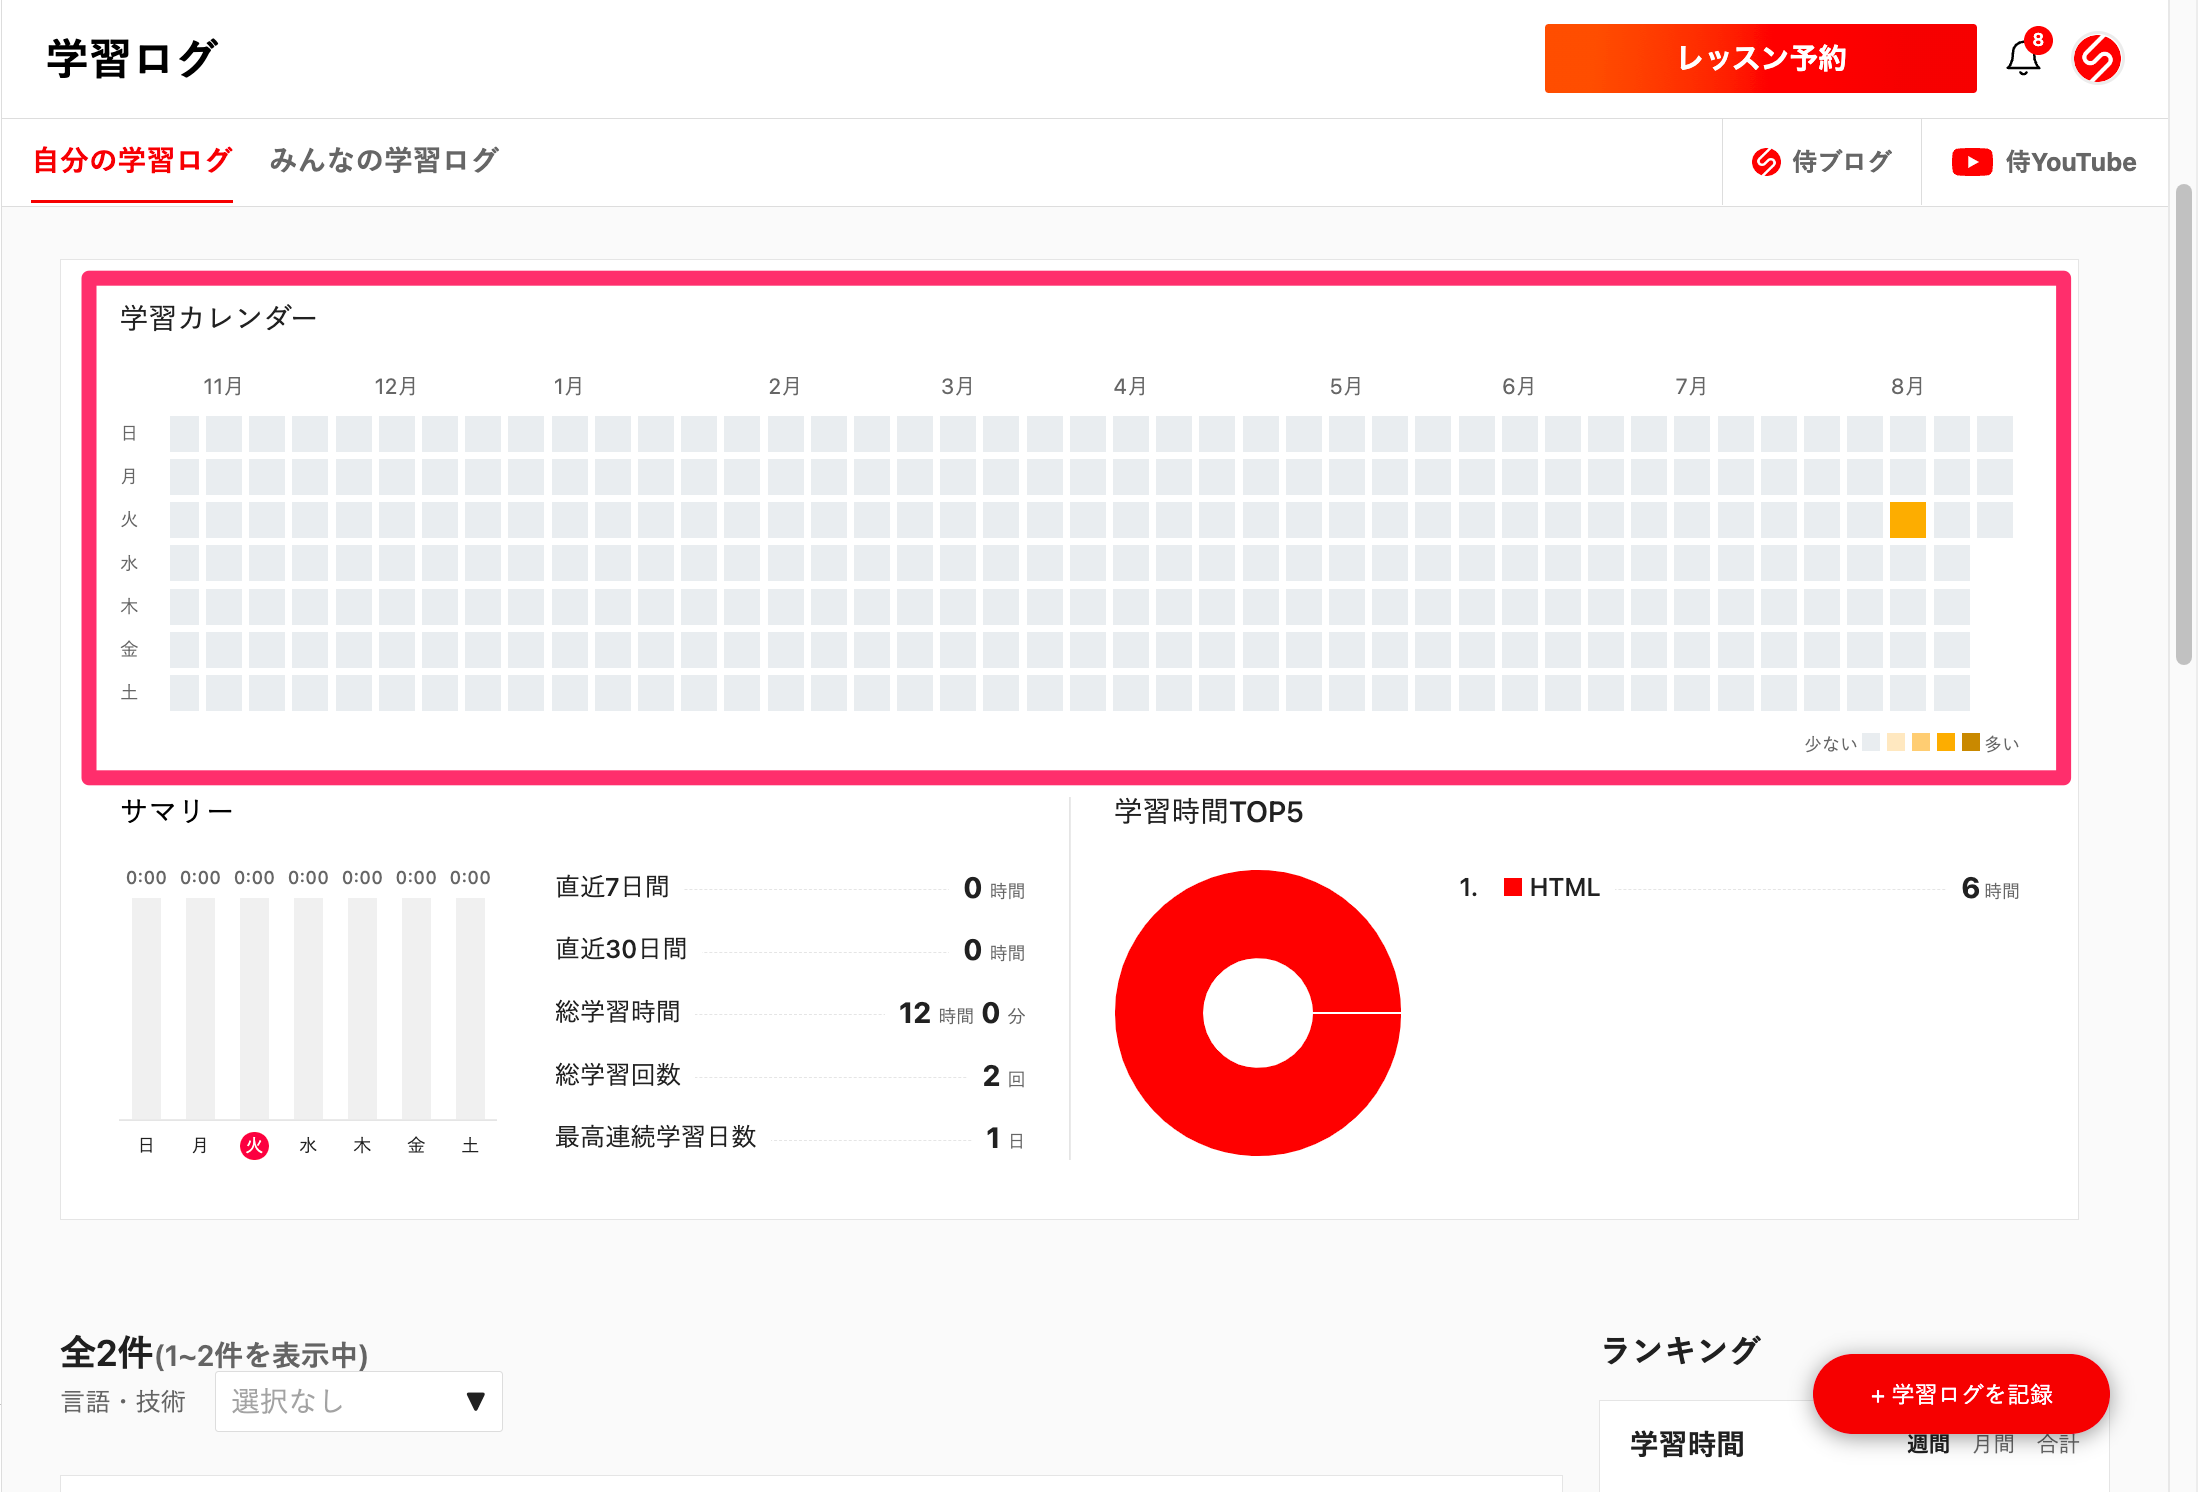2198x1492 pixels.
Task: Click the 学習ログを記録 button
Action: [1960, 1394]
